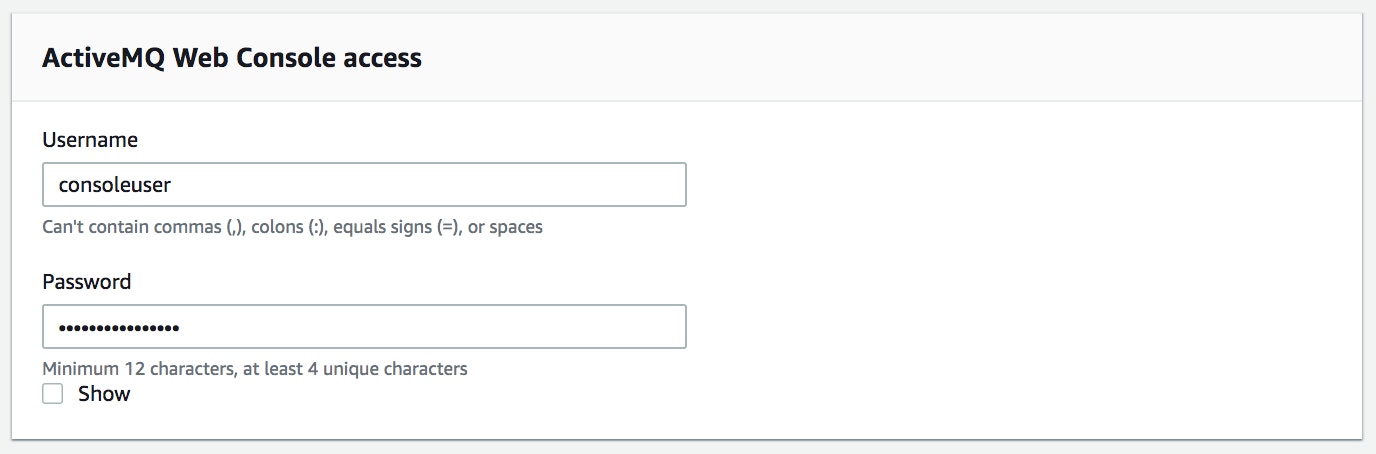Click the Username field label
Image resolution: width=1376 pixels, height=454 pixels.
(90, 140)
